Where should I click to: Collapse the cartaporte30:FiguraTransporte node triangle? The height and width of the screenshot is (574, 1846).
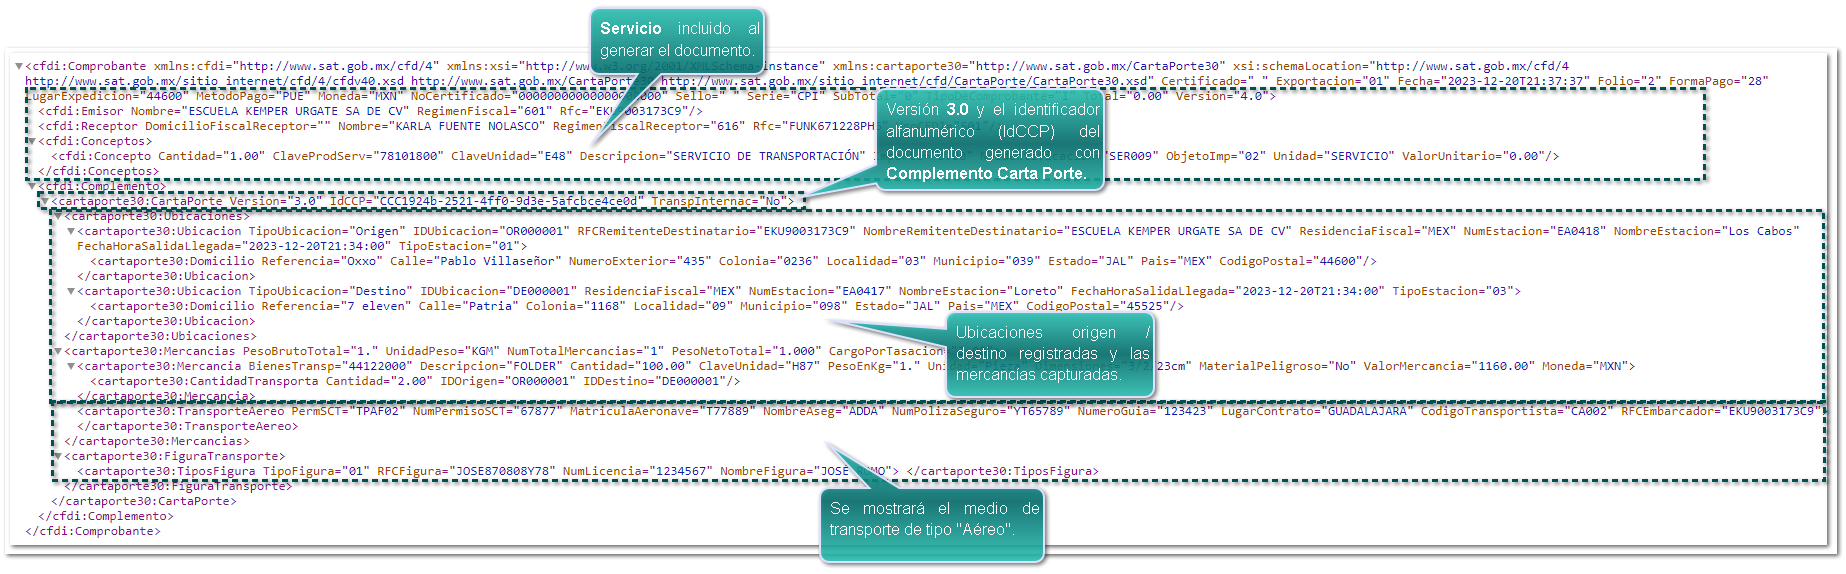tap(58, 457)
